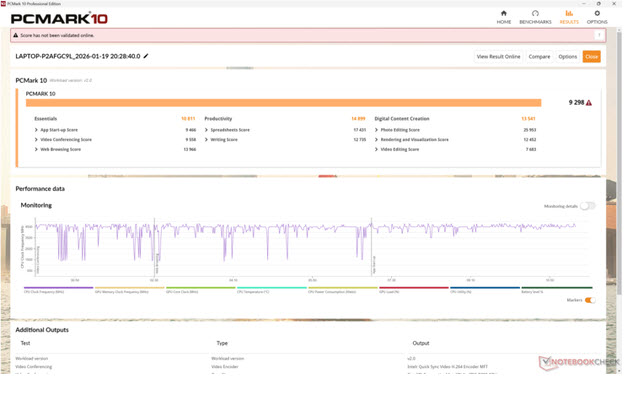Click the overall score 9 298
This screenshot has height=394, width=625.
pos(576,103)
